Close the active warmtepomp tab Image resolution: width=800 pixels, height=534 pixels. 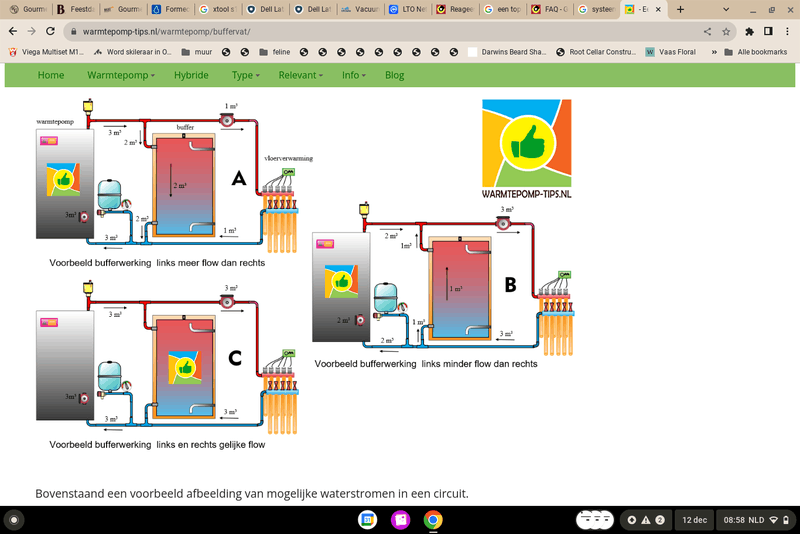(x=658, y=9)
